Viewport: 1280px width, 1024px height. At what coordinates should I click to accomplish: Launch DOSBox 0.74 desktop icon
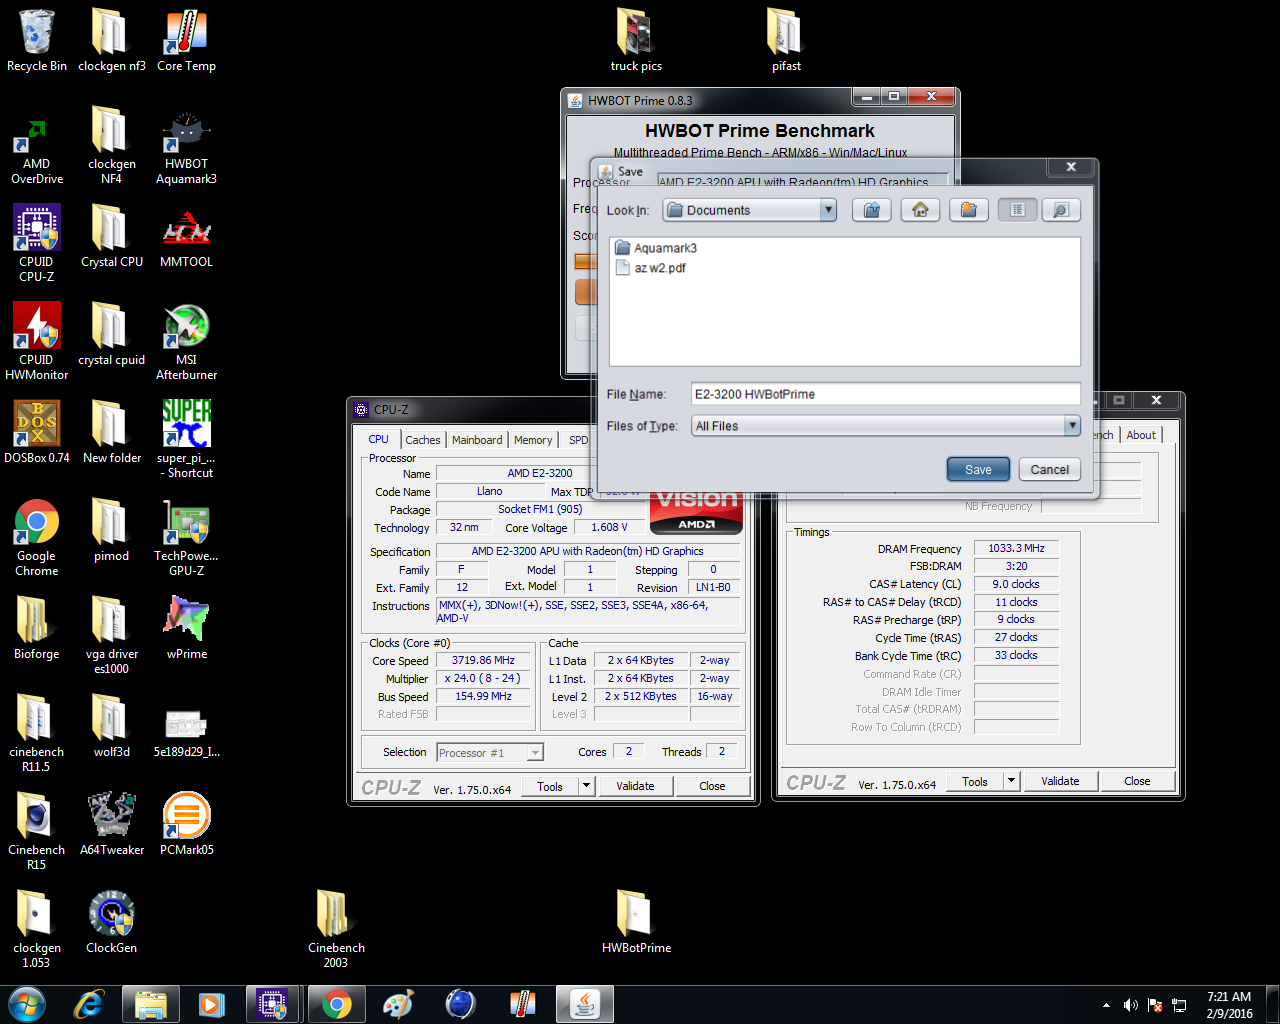(37, 432)
